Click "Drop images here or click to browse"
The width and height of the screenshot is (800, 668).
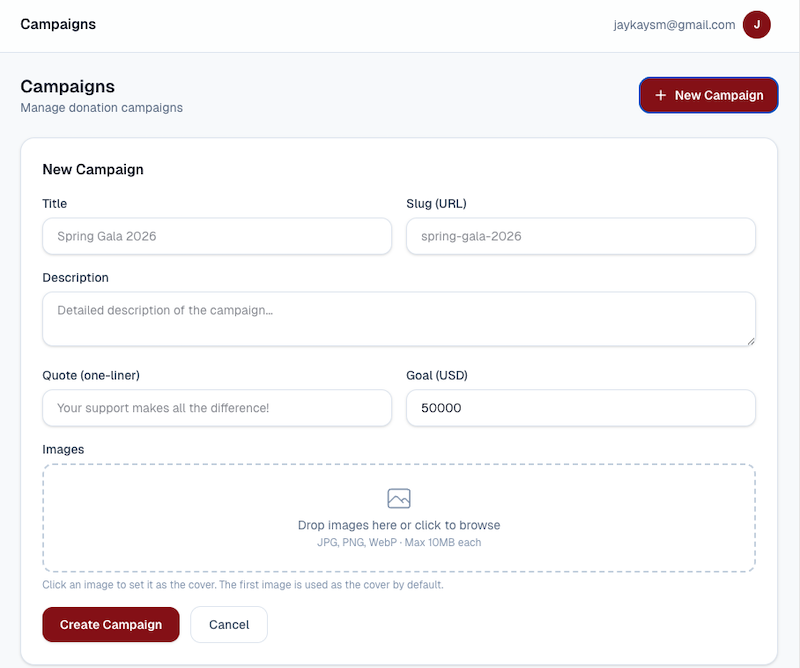tap(399, 525)
